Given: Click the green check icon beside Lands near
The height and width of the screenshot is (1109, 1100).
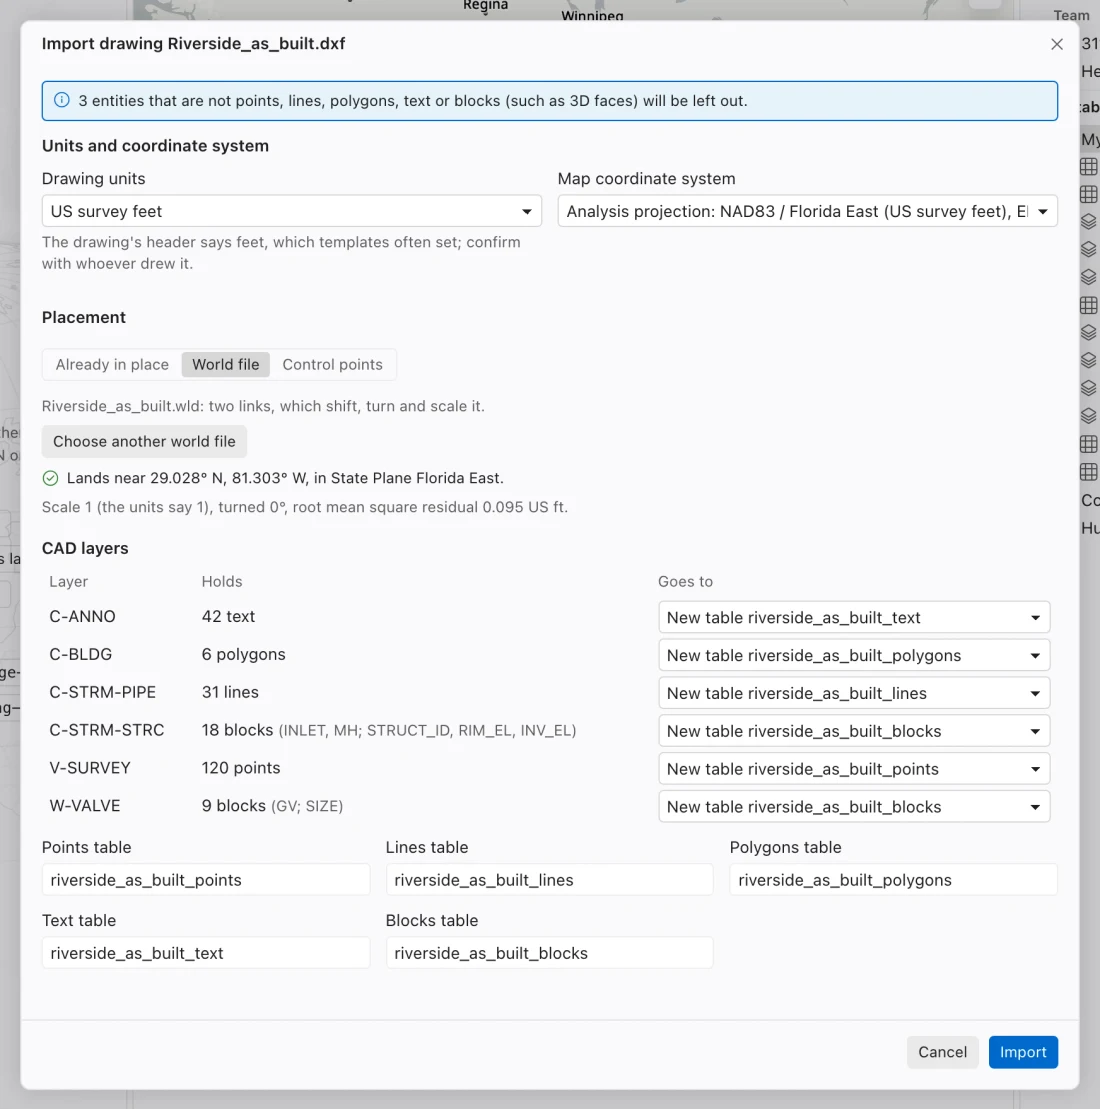Looking at the screenshot, I should 50,478.
